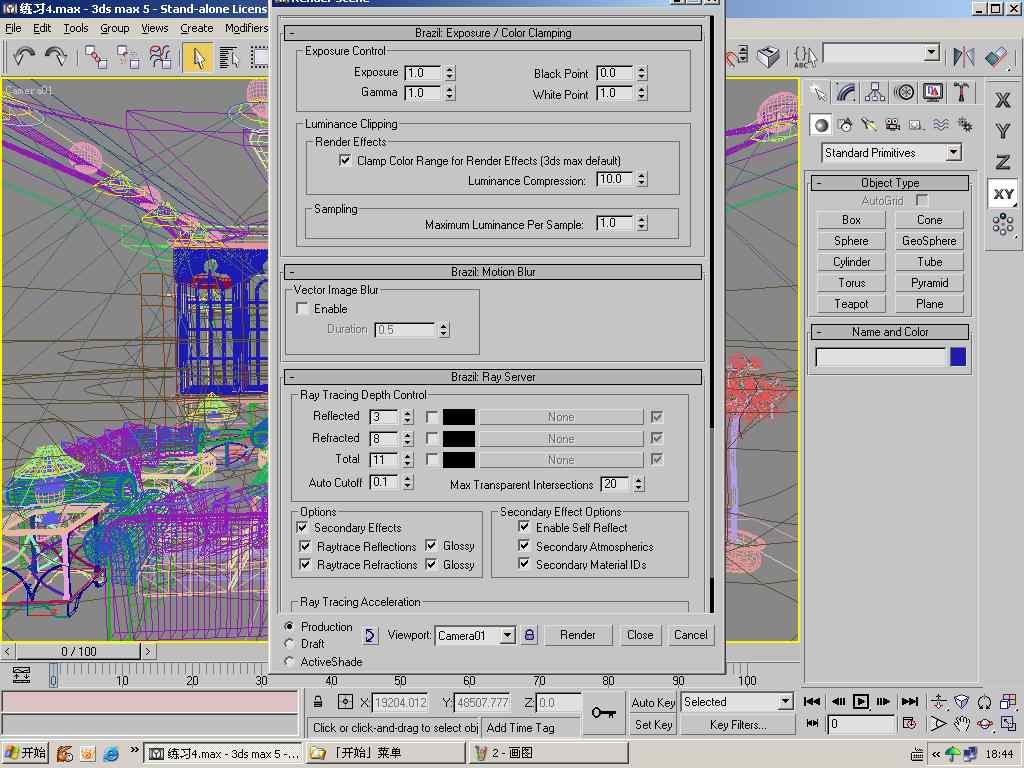Collapse the Brazil: Ray Server rollout

493,377
